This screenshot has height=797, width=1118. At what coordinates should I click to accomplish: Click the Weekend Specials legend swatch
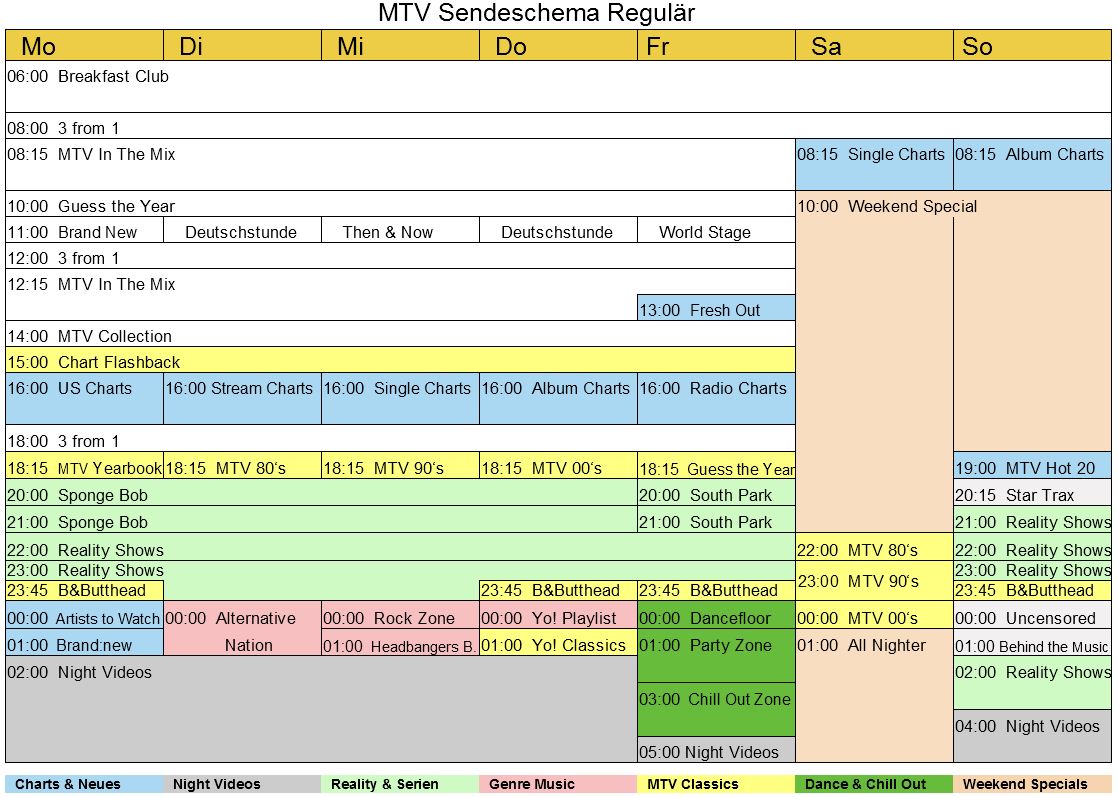point(1032,784)
